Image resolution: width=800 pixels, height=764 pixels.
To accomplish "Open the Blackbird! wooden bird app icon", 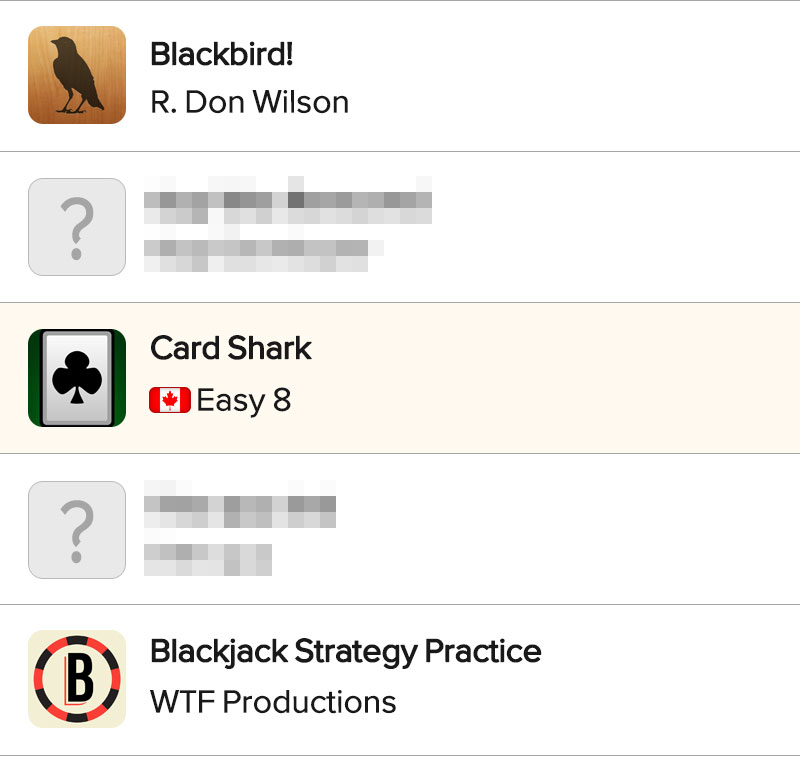I will point(77,75).
